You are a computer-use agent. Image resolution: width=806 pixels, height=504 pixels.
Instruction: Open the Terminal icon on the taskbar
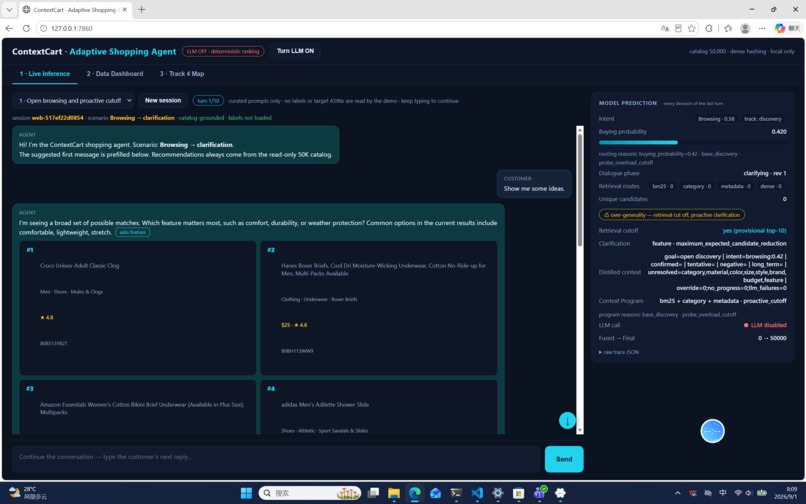coord(456,493)
